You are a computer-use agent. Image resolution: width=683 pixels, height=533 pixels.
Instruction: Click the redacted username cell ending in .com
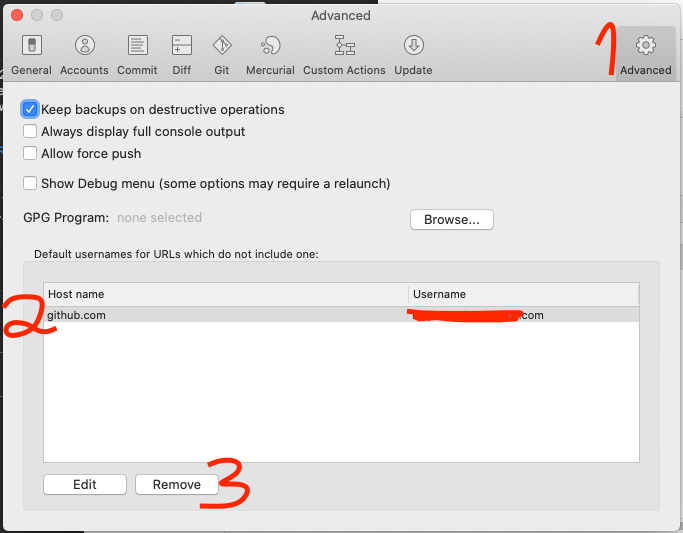(x=524, y=315)
